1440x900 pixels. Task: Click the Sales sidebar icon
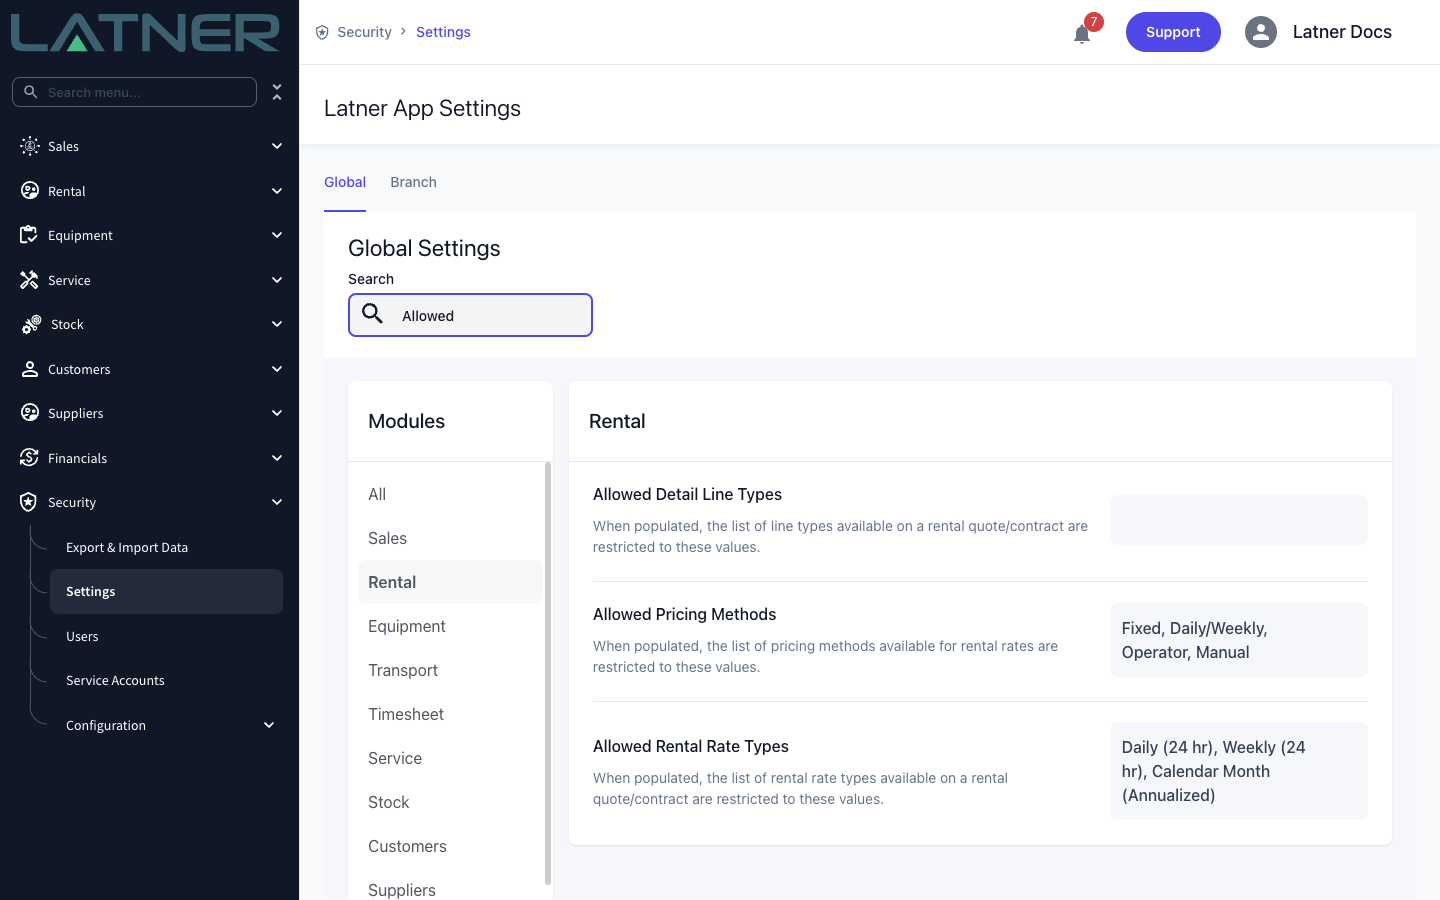[x=30, y=146]
